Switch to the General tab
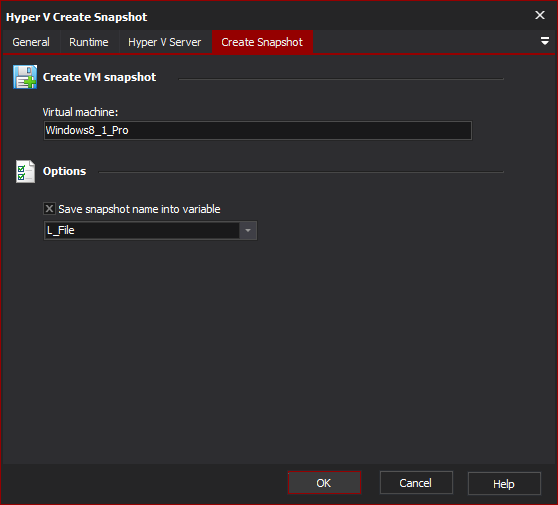The height and width of the screenshot is (505, 558). coord(31,42)
